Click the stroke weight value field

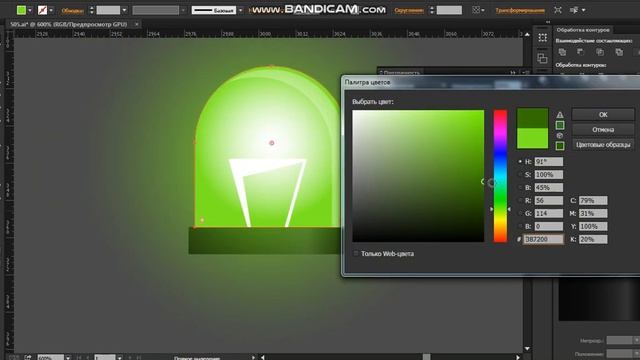click(108, 10)
